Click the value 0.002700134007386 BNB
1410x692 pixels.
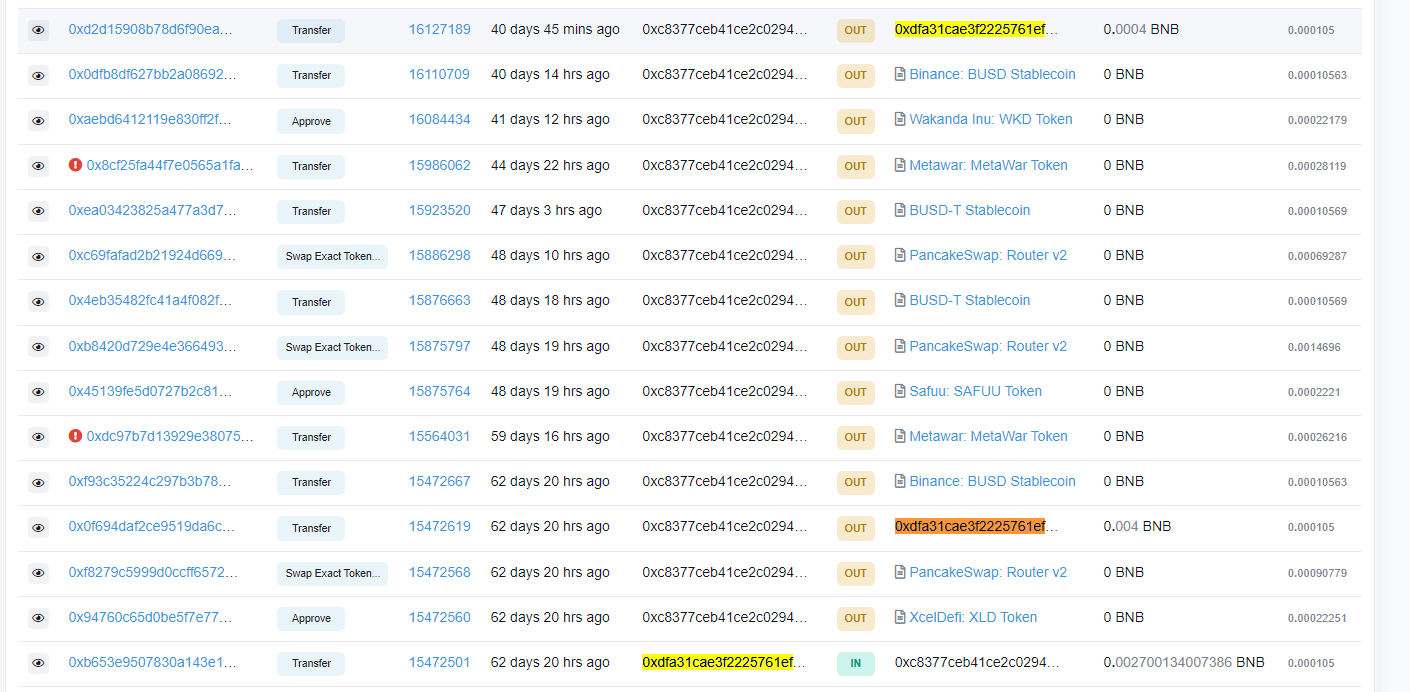coord(1184,662)
